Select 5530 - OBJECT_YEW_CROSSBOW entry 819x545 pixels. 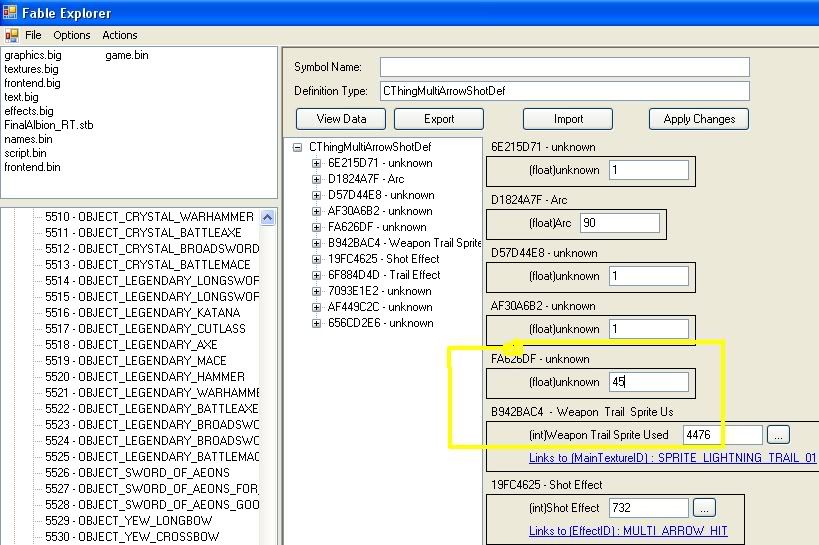point(132,537)
